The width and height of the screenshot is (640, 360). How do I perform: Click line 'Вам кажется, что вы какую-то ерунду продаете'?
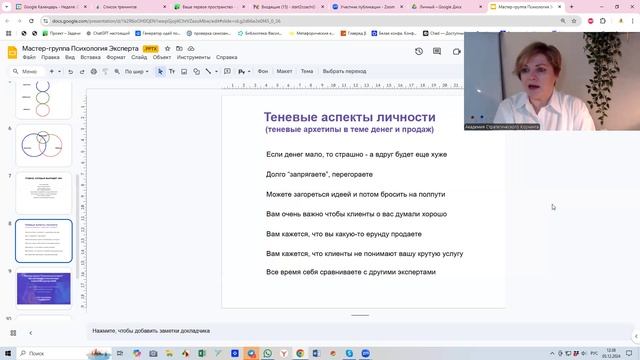344,234
